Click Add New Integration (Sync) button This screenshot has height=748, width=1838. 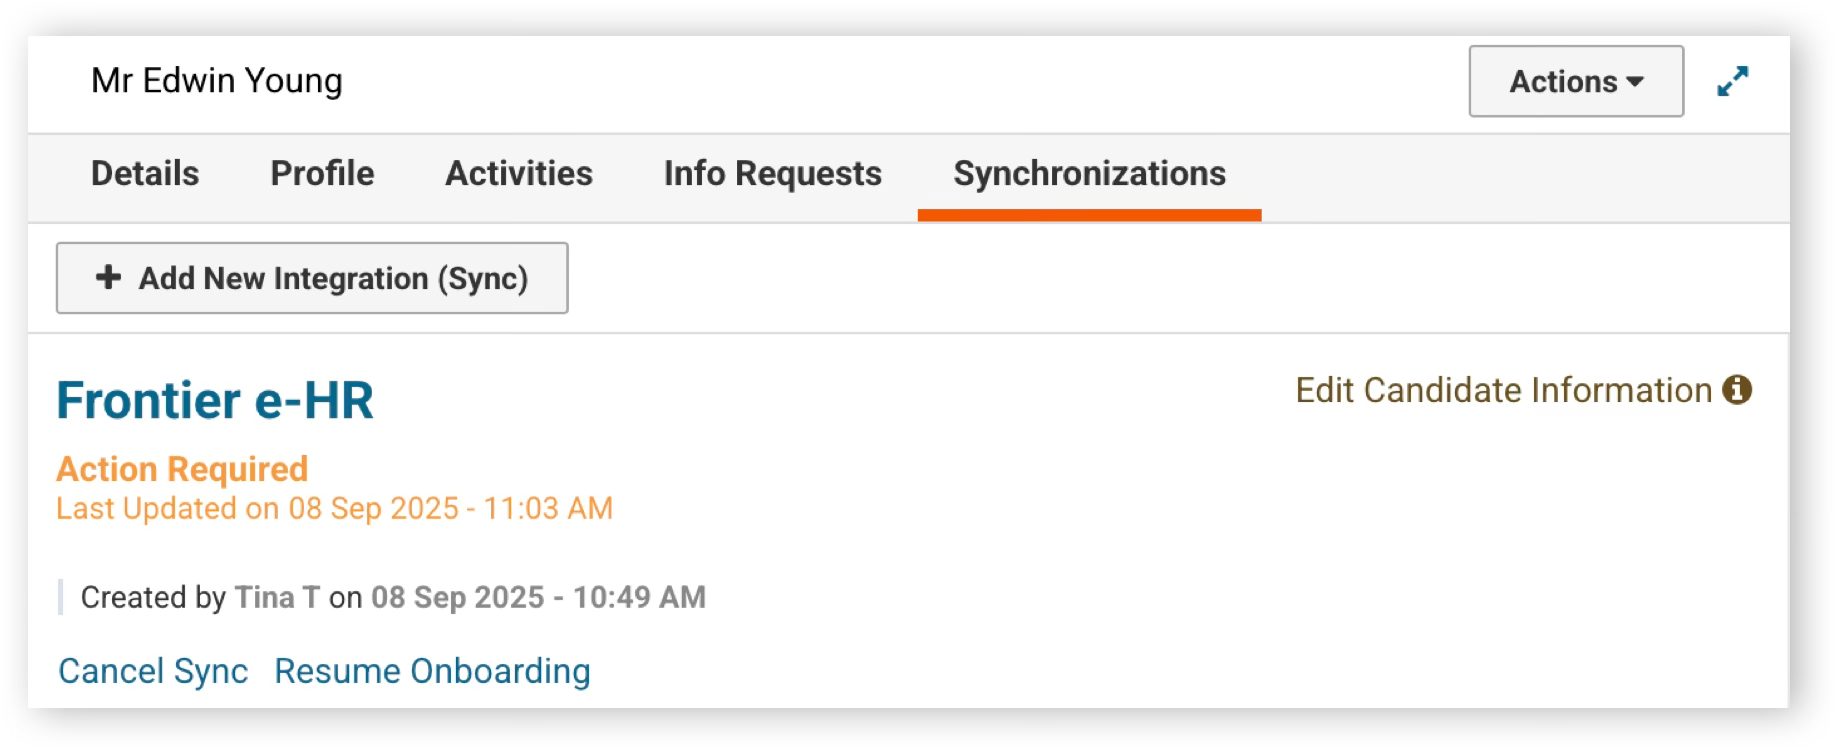(x=312, y=278)
